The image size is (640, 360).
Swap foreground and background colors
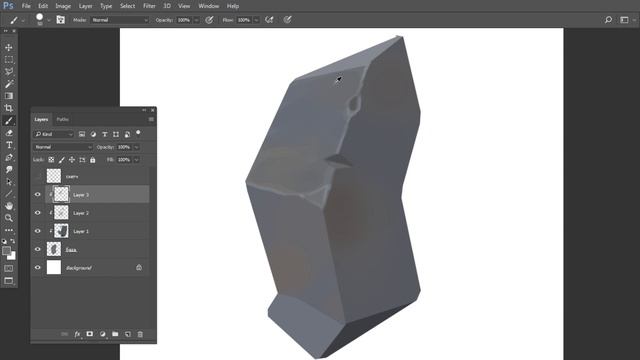pyautogui.click(x=13, y=241)
